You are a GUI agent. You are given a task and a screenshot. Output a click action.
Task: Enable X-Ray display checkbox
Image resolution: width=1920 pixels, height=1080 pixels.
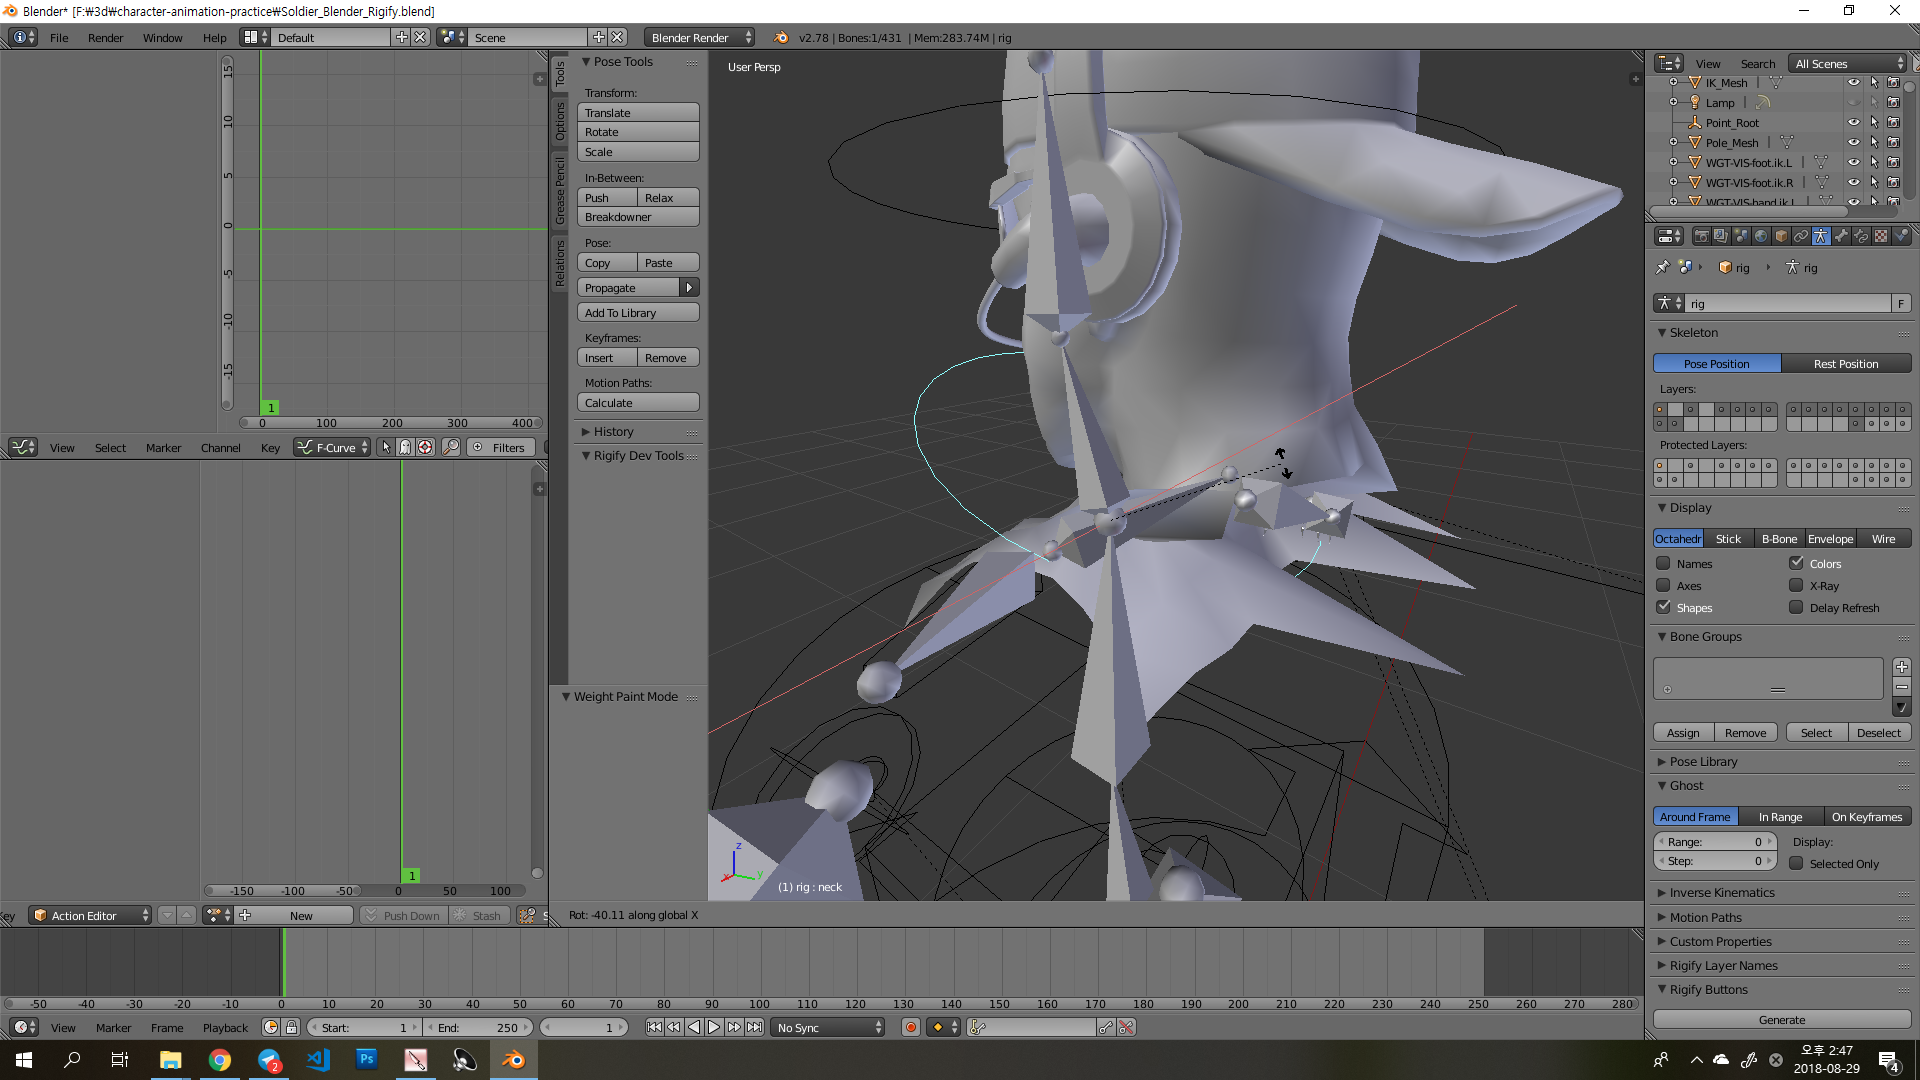click(1797, 585)
